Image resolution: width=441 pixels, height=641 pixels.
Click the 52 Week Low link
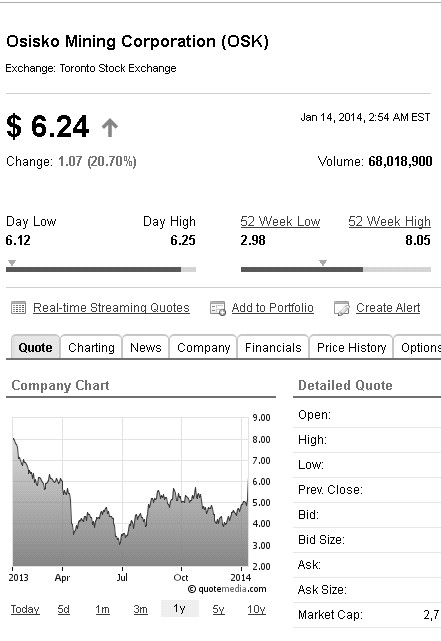280,222
